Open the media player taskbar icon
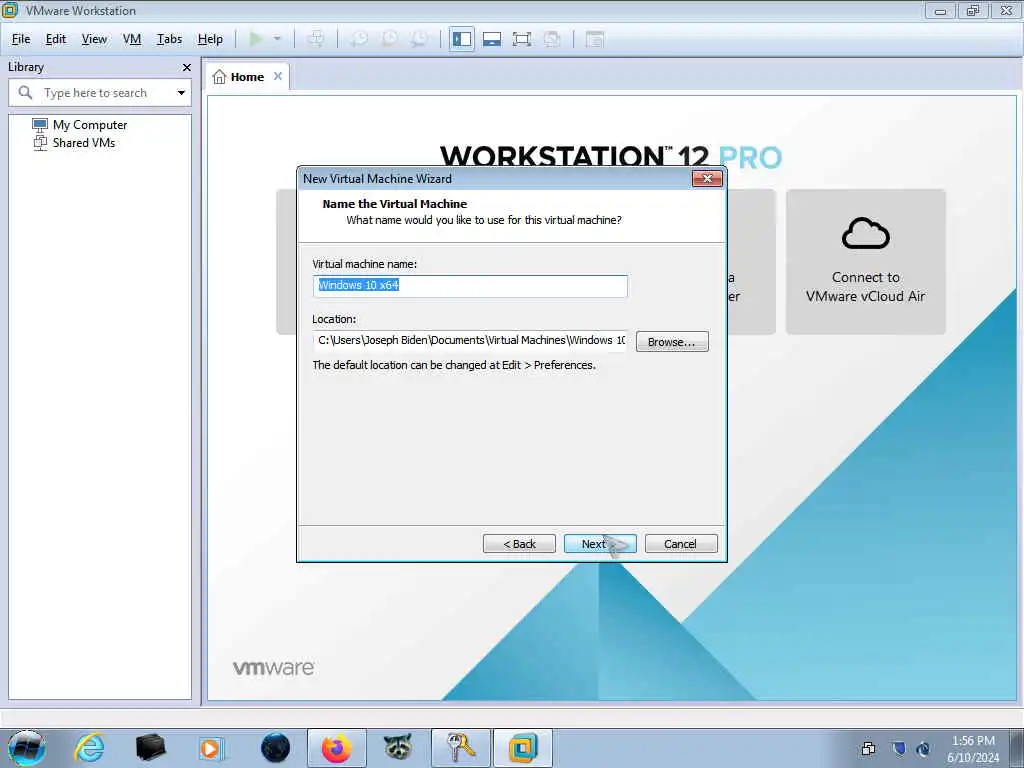Screen dimensions: 1024x768 [x=211, y=748]
